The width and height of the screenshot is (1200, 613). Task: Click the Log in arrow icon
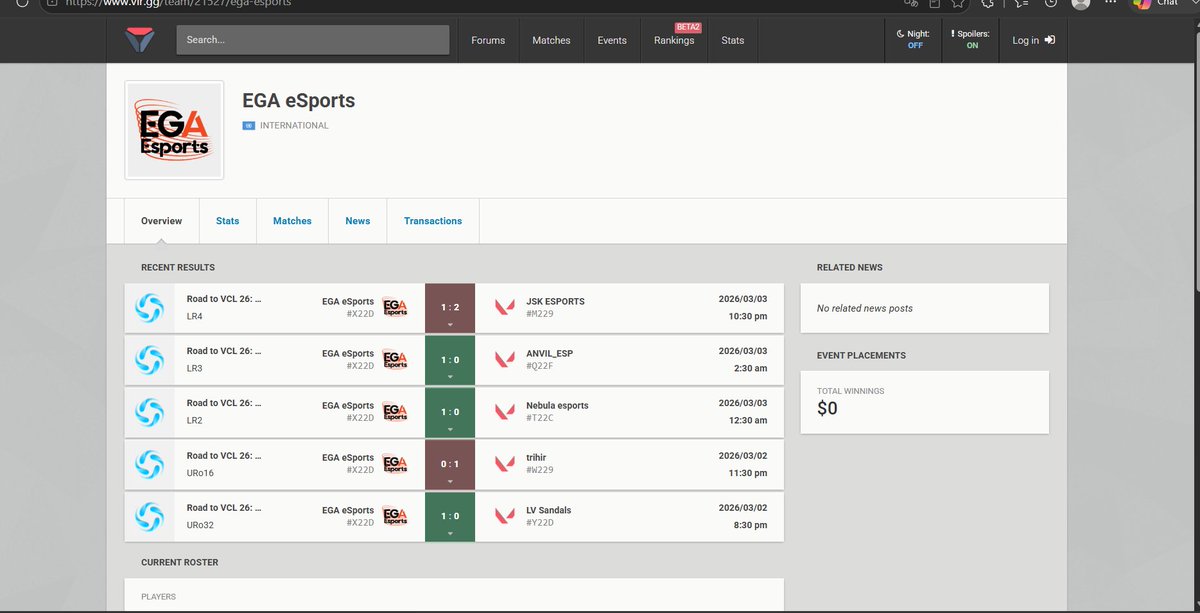pyautogui.click(x=1048, y=40)
